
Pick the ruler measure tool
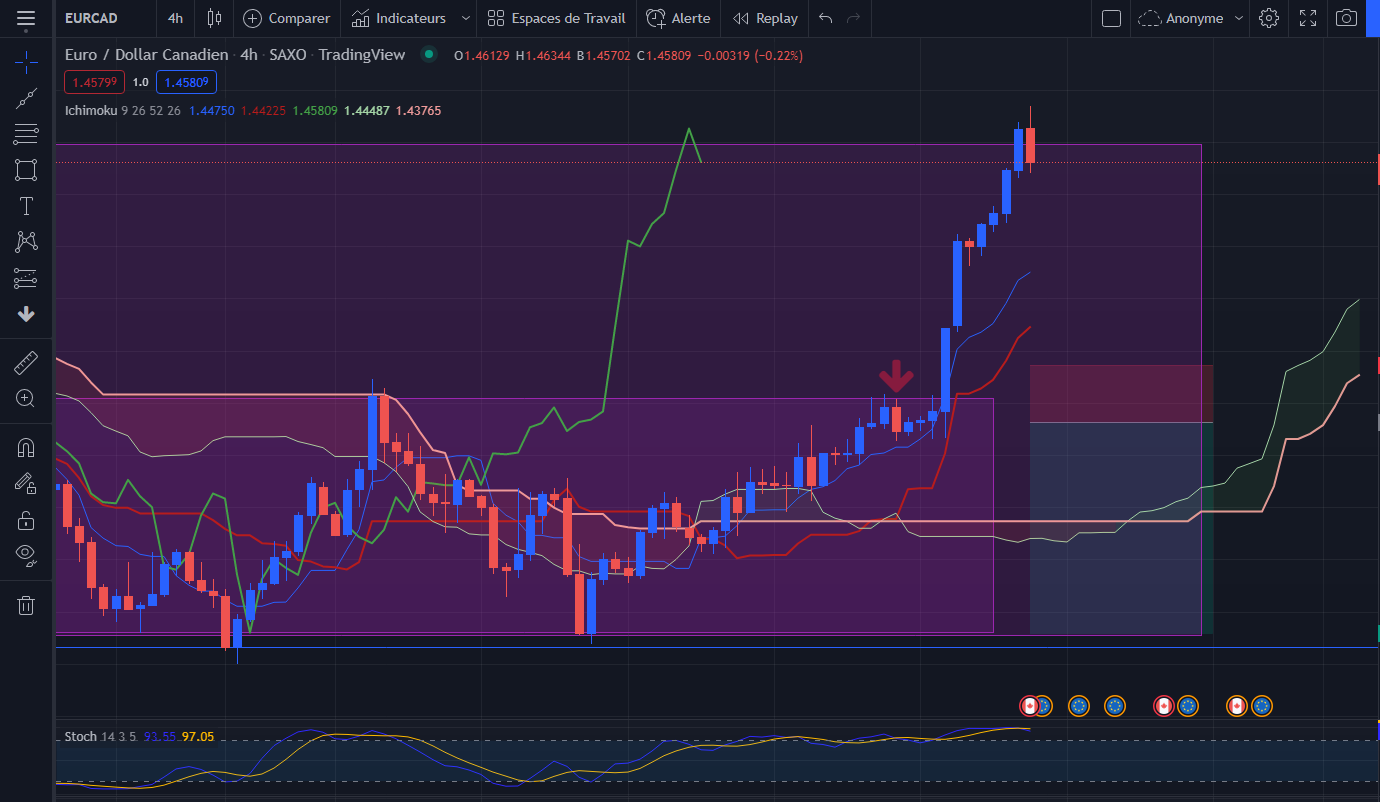[x=26, y=362]
